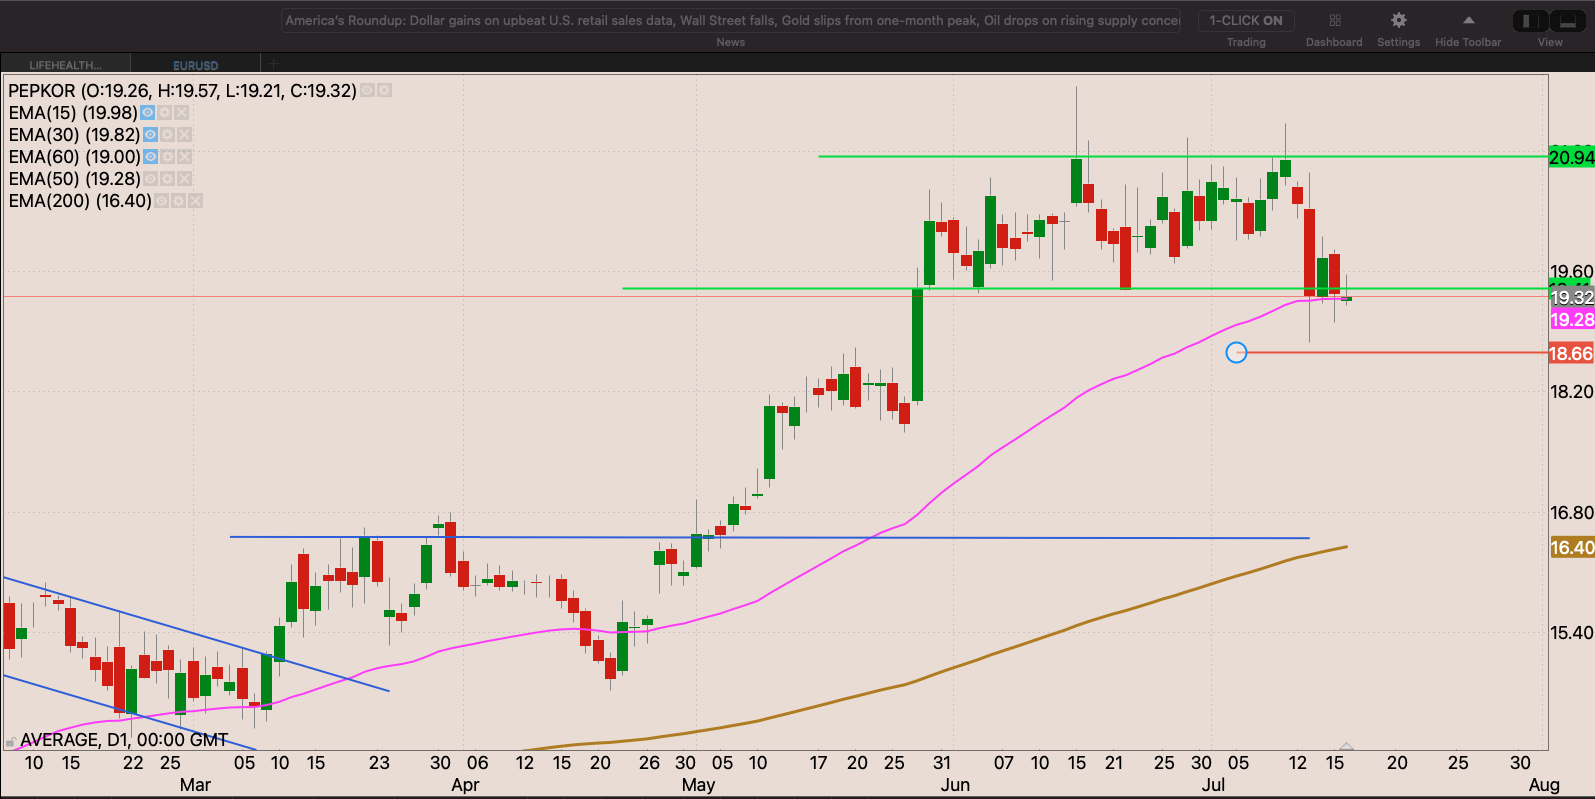
Task: Click the PEPKOR chart settings gear icon
Action: pyautogui.click(x=384, y=91)
